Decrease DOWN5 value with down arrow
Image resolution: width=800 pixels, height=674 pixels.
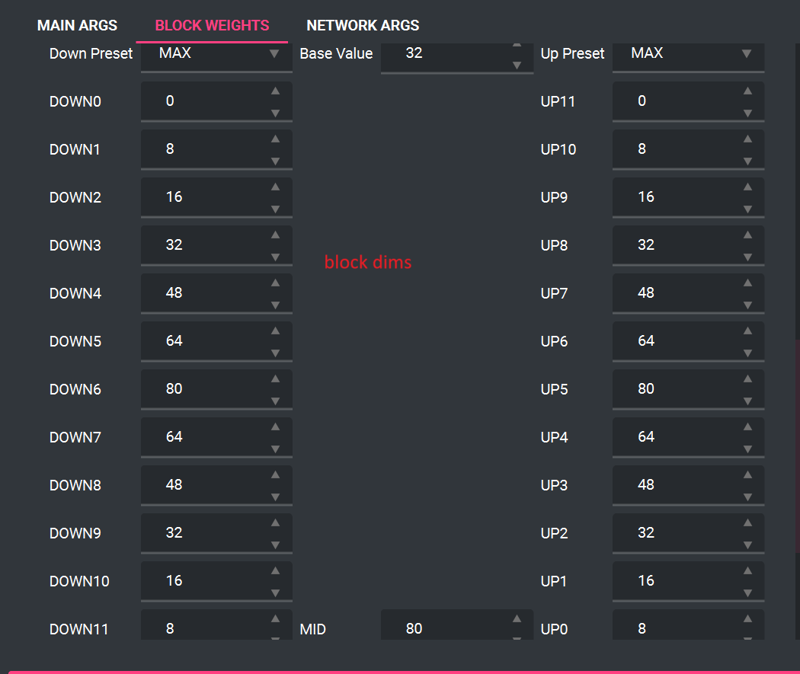pyautogui.click(x=276, y=353)
